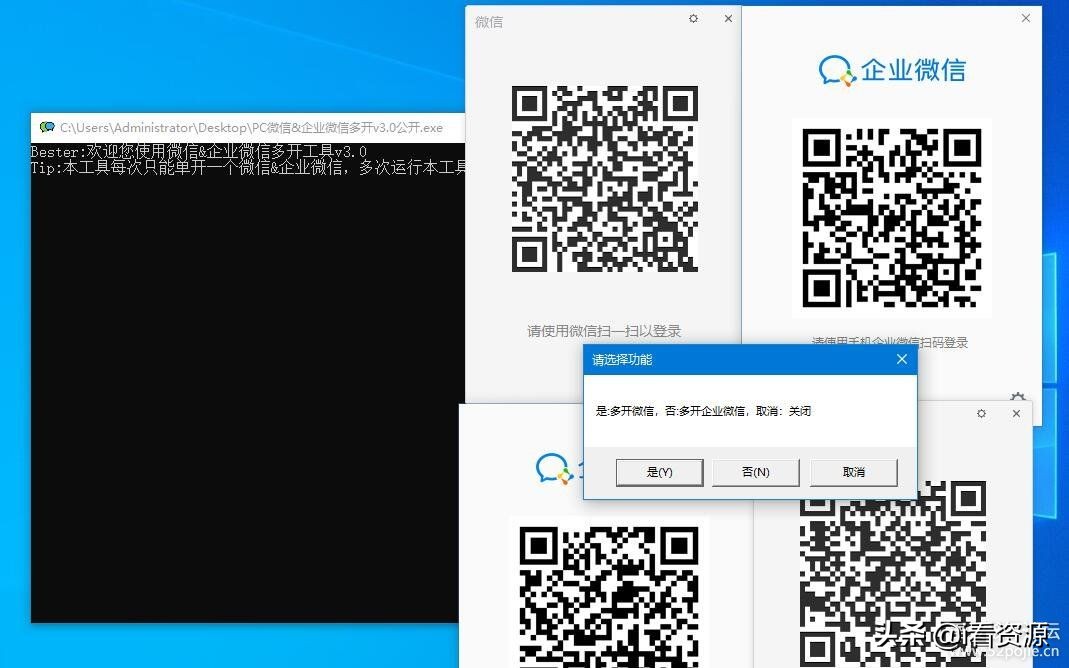Image resolution: width=1069 pixels, height=668 pixels.
Task: Click the command prompt icon in console title bar
Action: pyautogui.click(x=46, y=127)
